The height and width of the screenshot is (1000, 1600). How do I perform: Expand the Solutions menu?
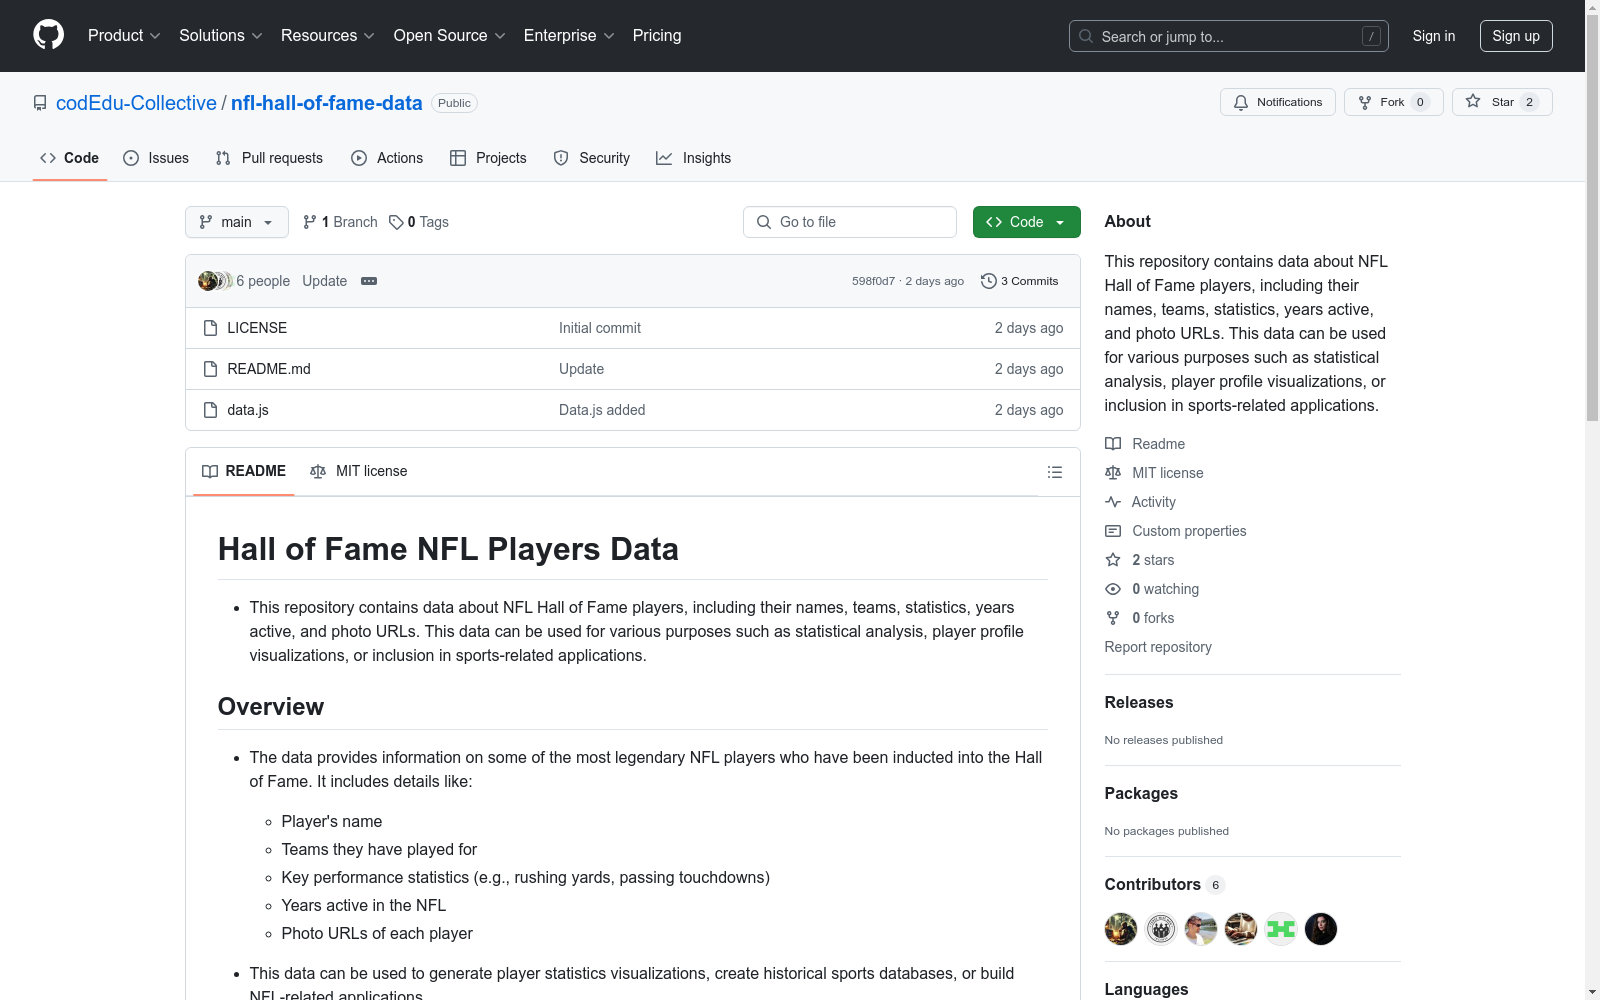click(220, 36)
